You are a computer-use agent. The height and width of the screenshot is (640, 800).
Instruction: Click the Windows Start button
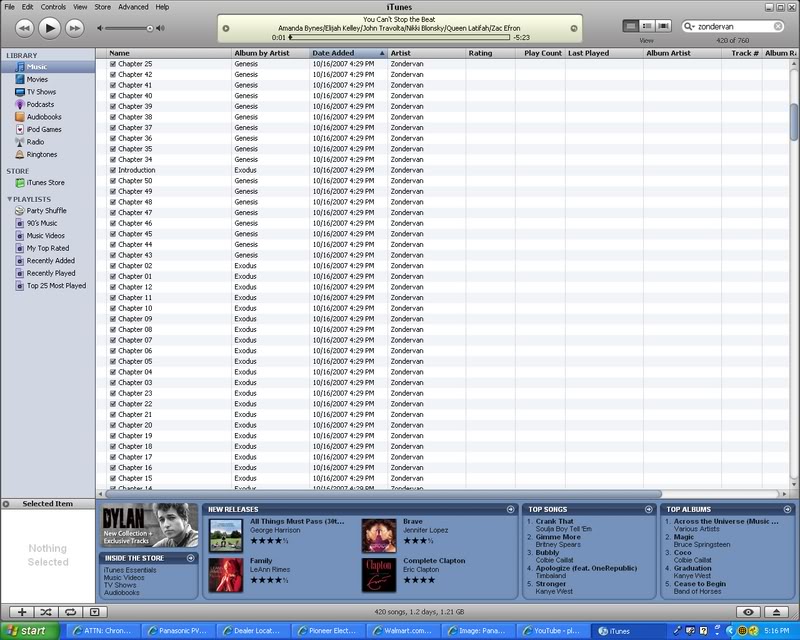(30, 631)
